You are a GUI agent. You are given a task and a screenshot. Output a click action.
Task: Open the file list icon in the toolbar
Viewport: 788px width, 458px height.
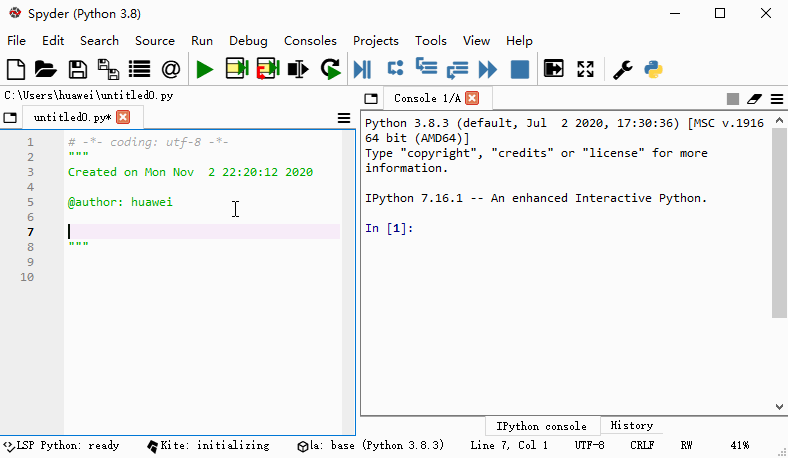coord(139,69)
